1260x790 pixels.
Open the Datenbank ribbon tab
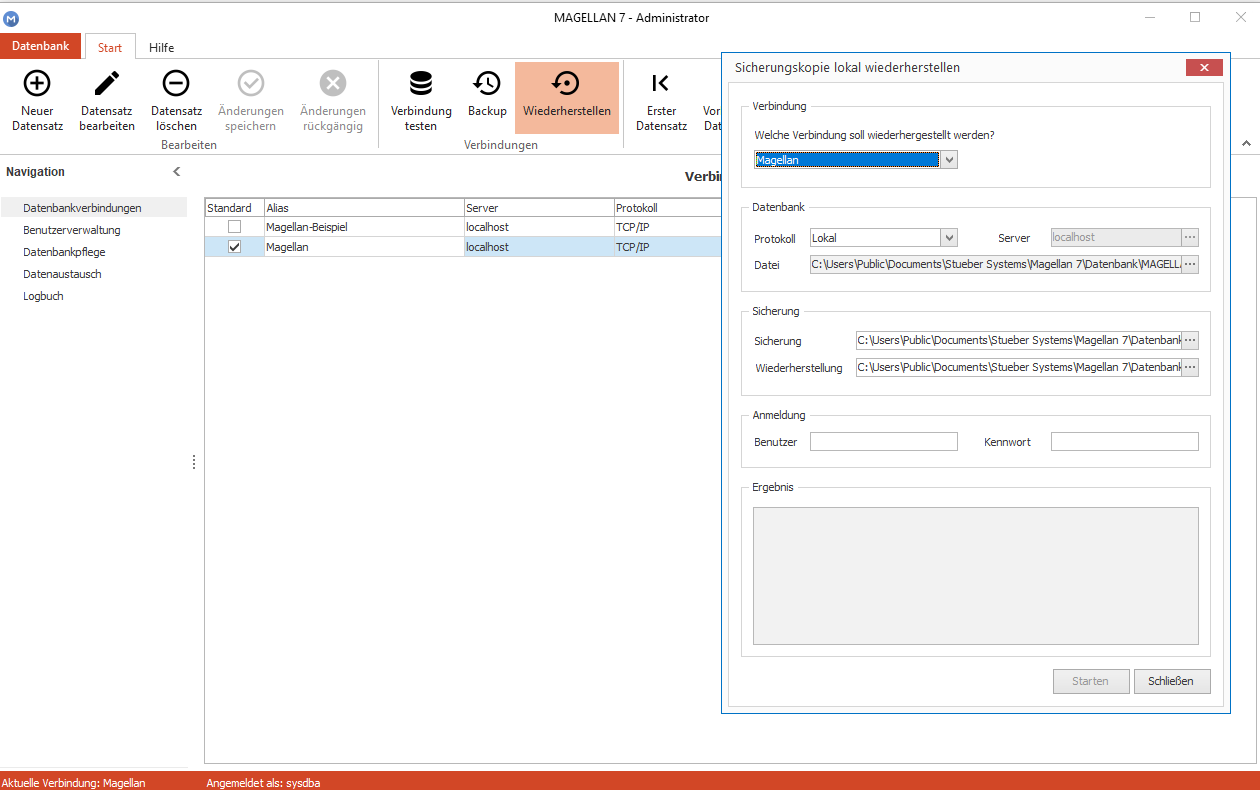click(x=41, y=46)
